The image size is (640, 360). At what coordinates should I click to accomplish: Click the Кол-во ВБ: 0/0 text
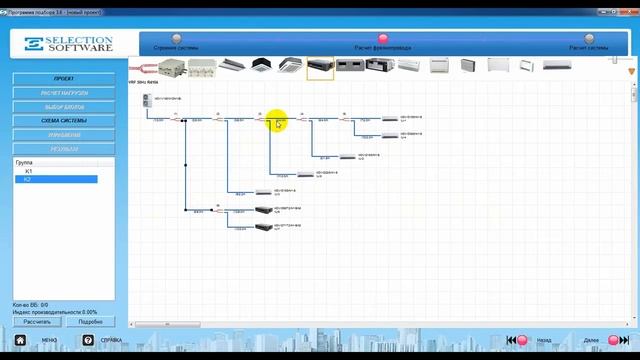click(30, 305)
